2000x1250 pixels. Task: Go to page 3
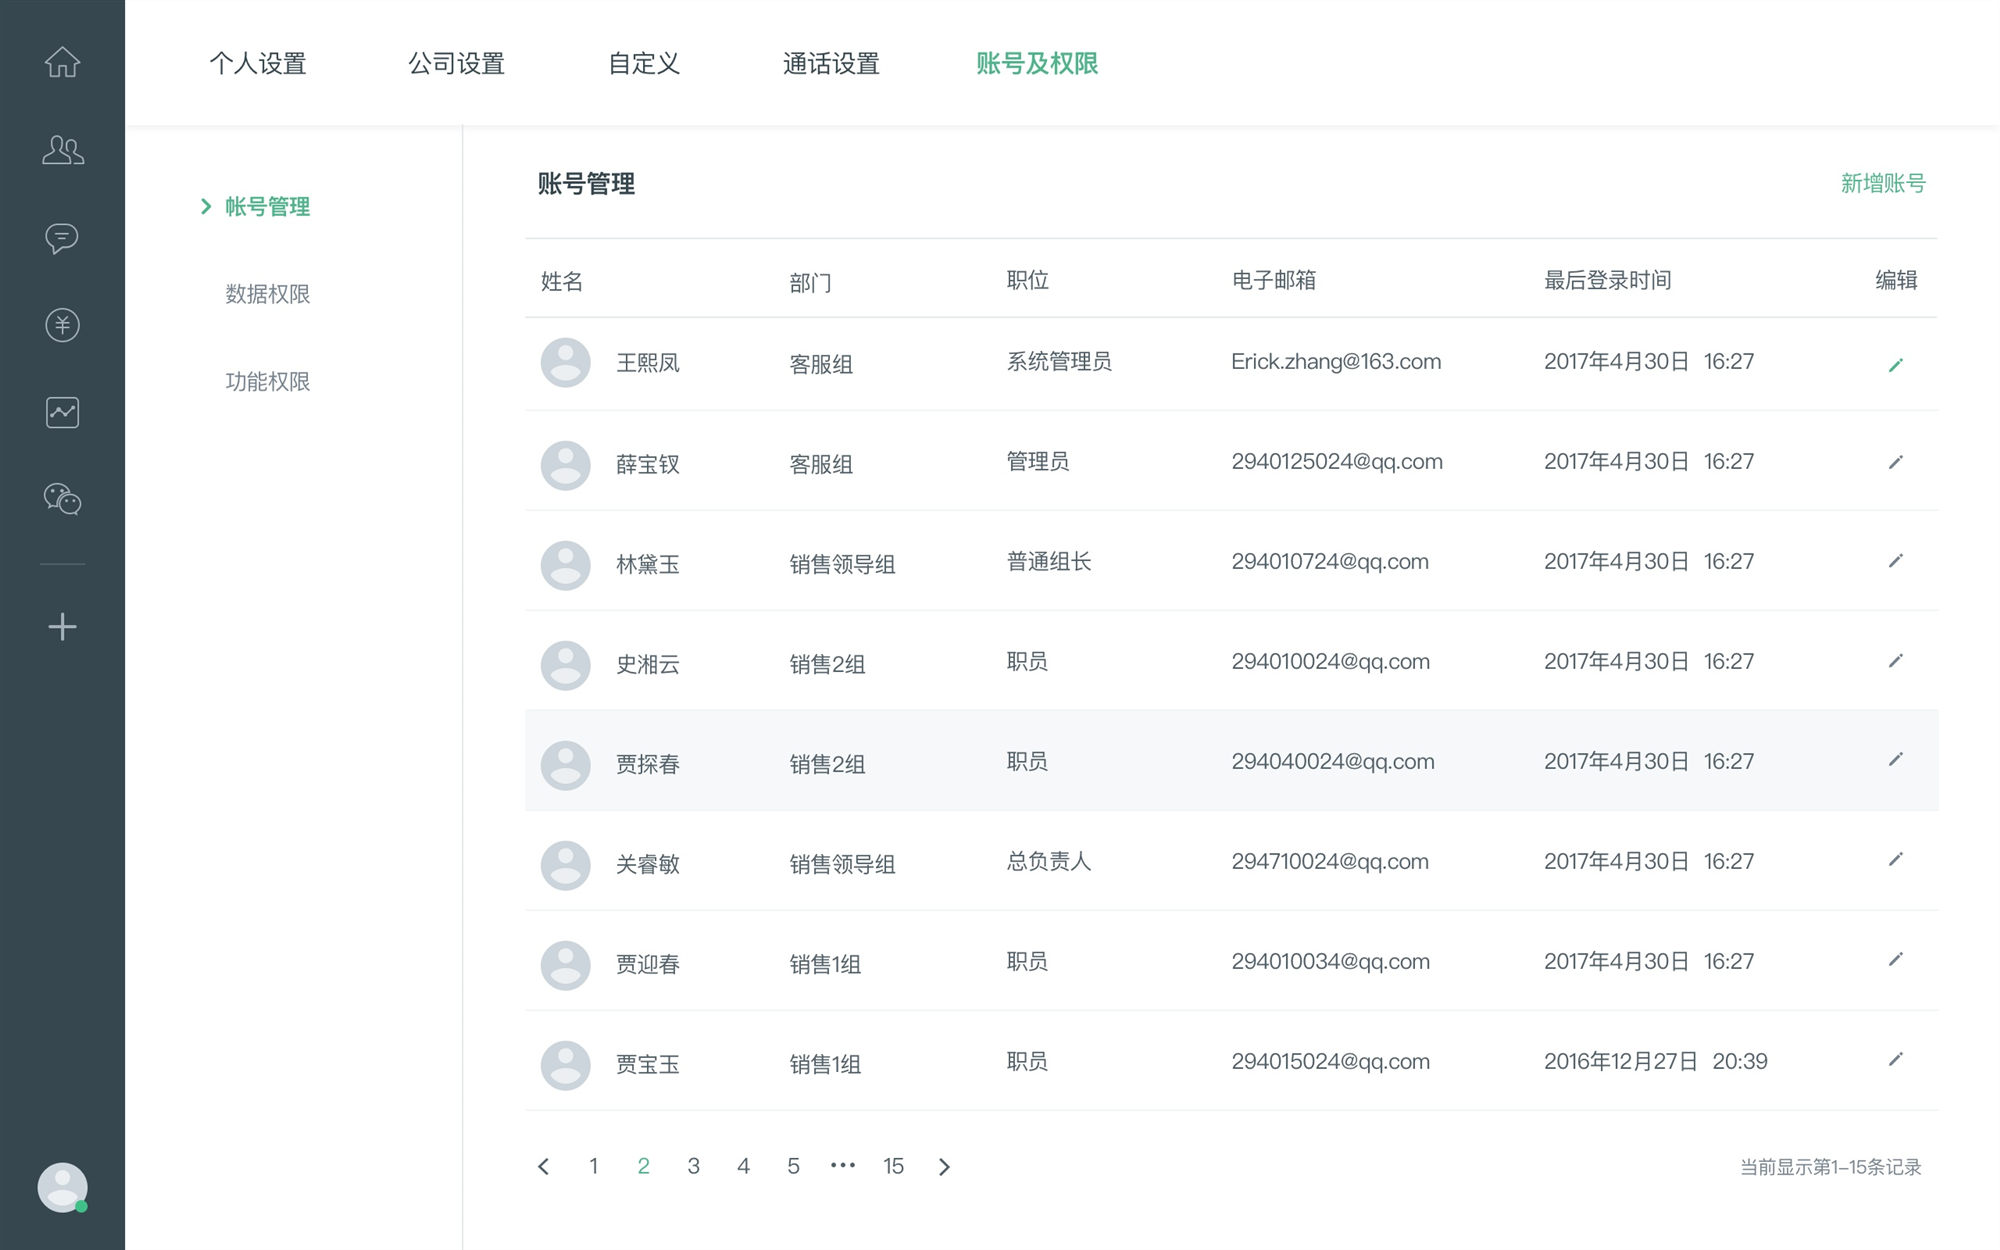tap(693, 1166)
